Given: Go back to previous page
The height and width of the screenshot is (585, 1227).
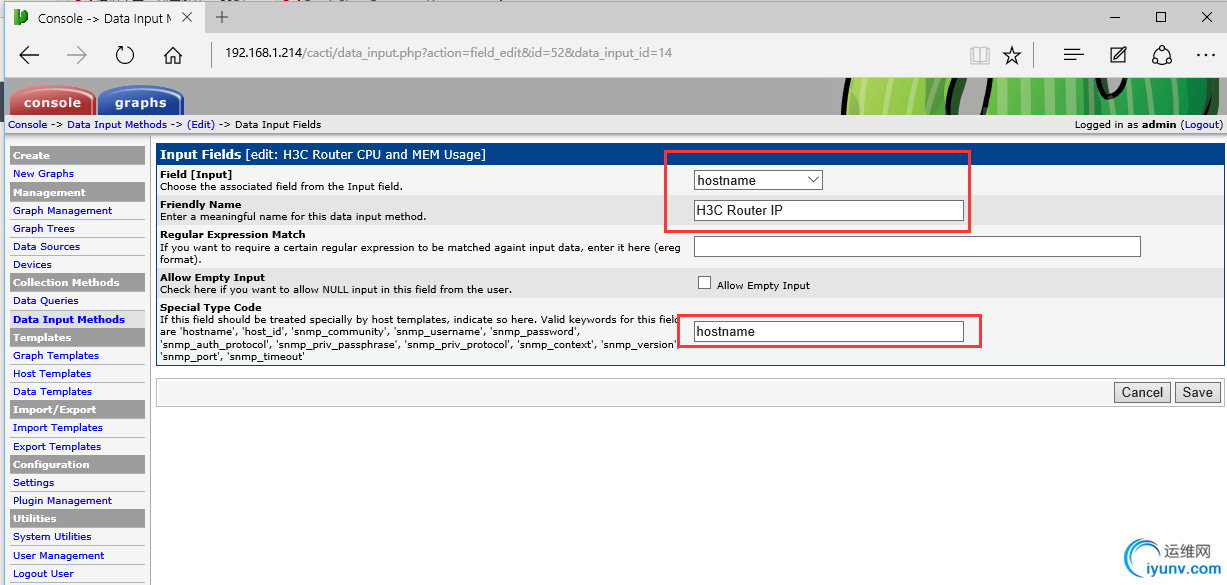Looking at the screenshot, I should click(29, 55).
